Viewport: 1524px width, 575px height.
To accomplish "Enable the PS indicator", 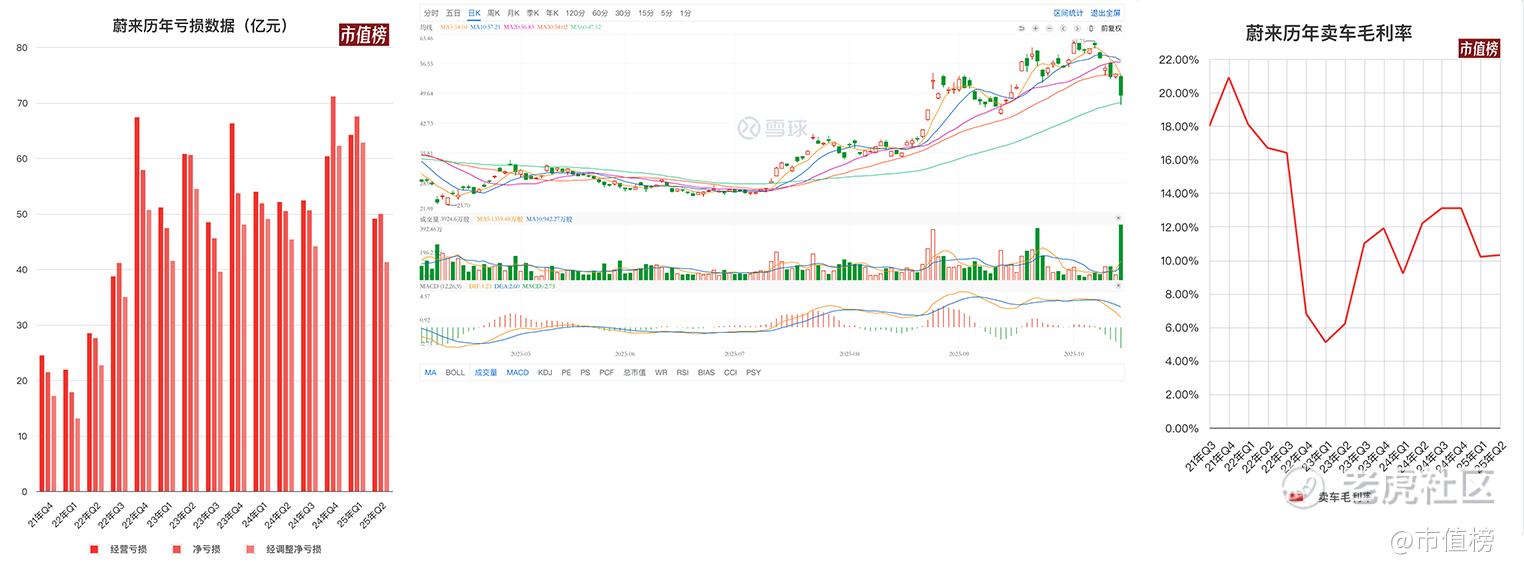I will [x=586, y=372].
